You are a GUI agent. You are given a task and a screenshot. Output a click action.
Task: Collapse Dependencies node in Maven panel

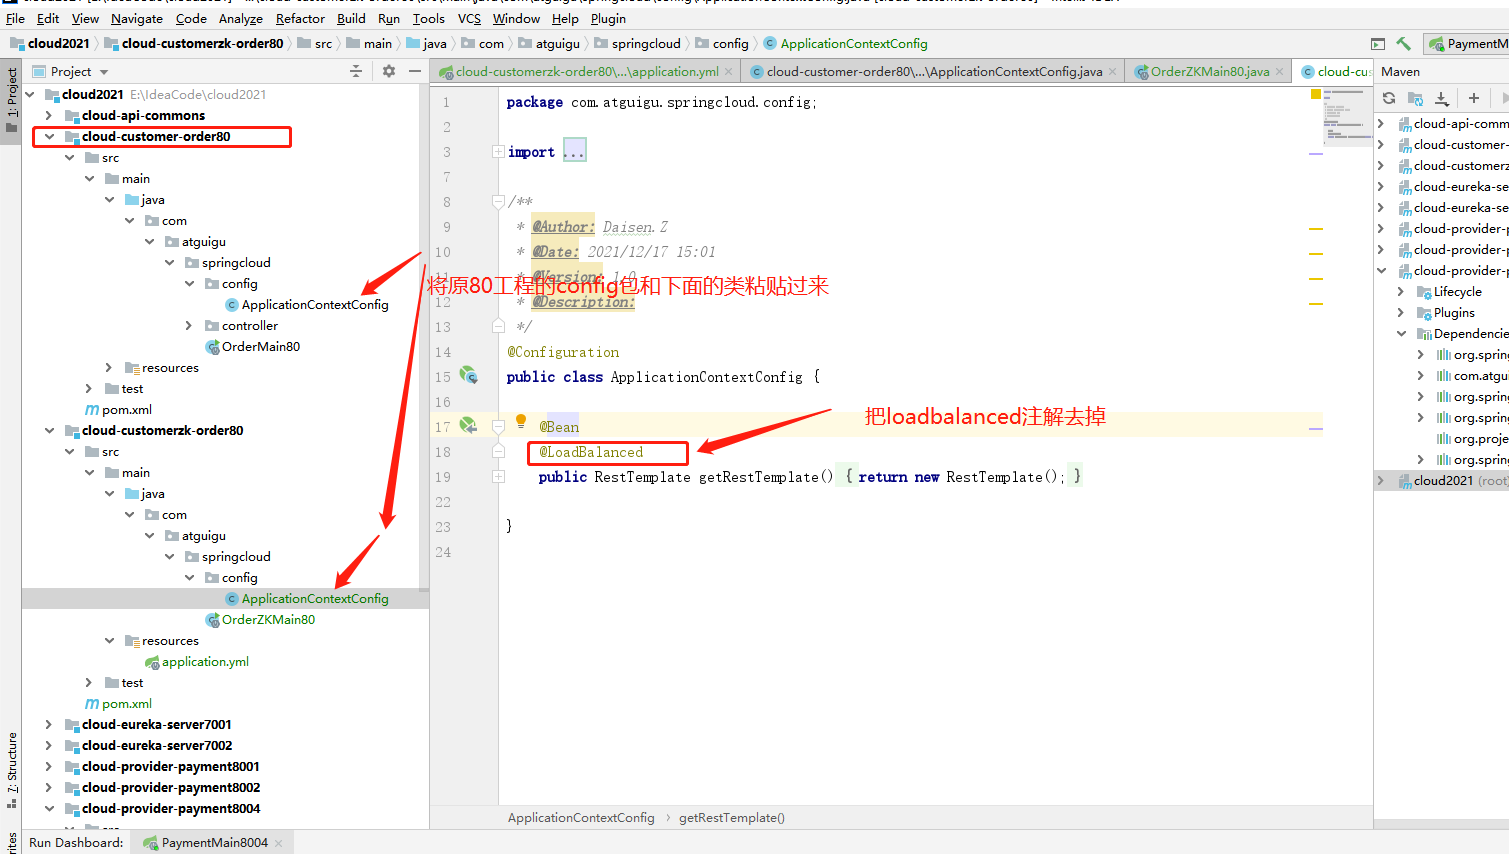tap(1401, 333)
